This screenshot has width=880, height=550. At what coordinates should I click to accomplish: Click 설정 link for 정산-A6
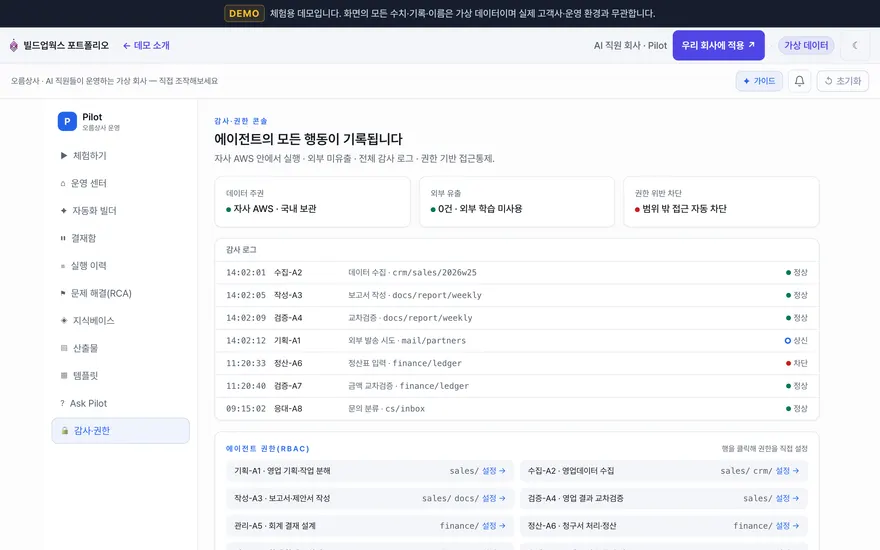click(x=787, y=526)
